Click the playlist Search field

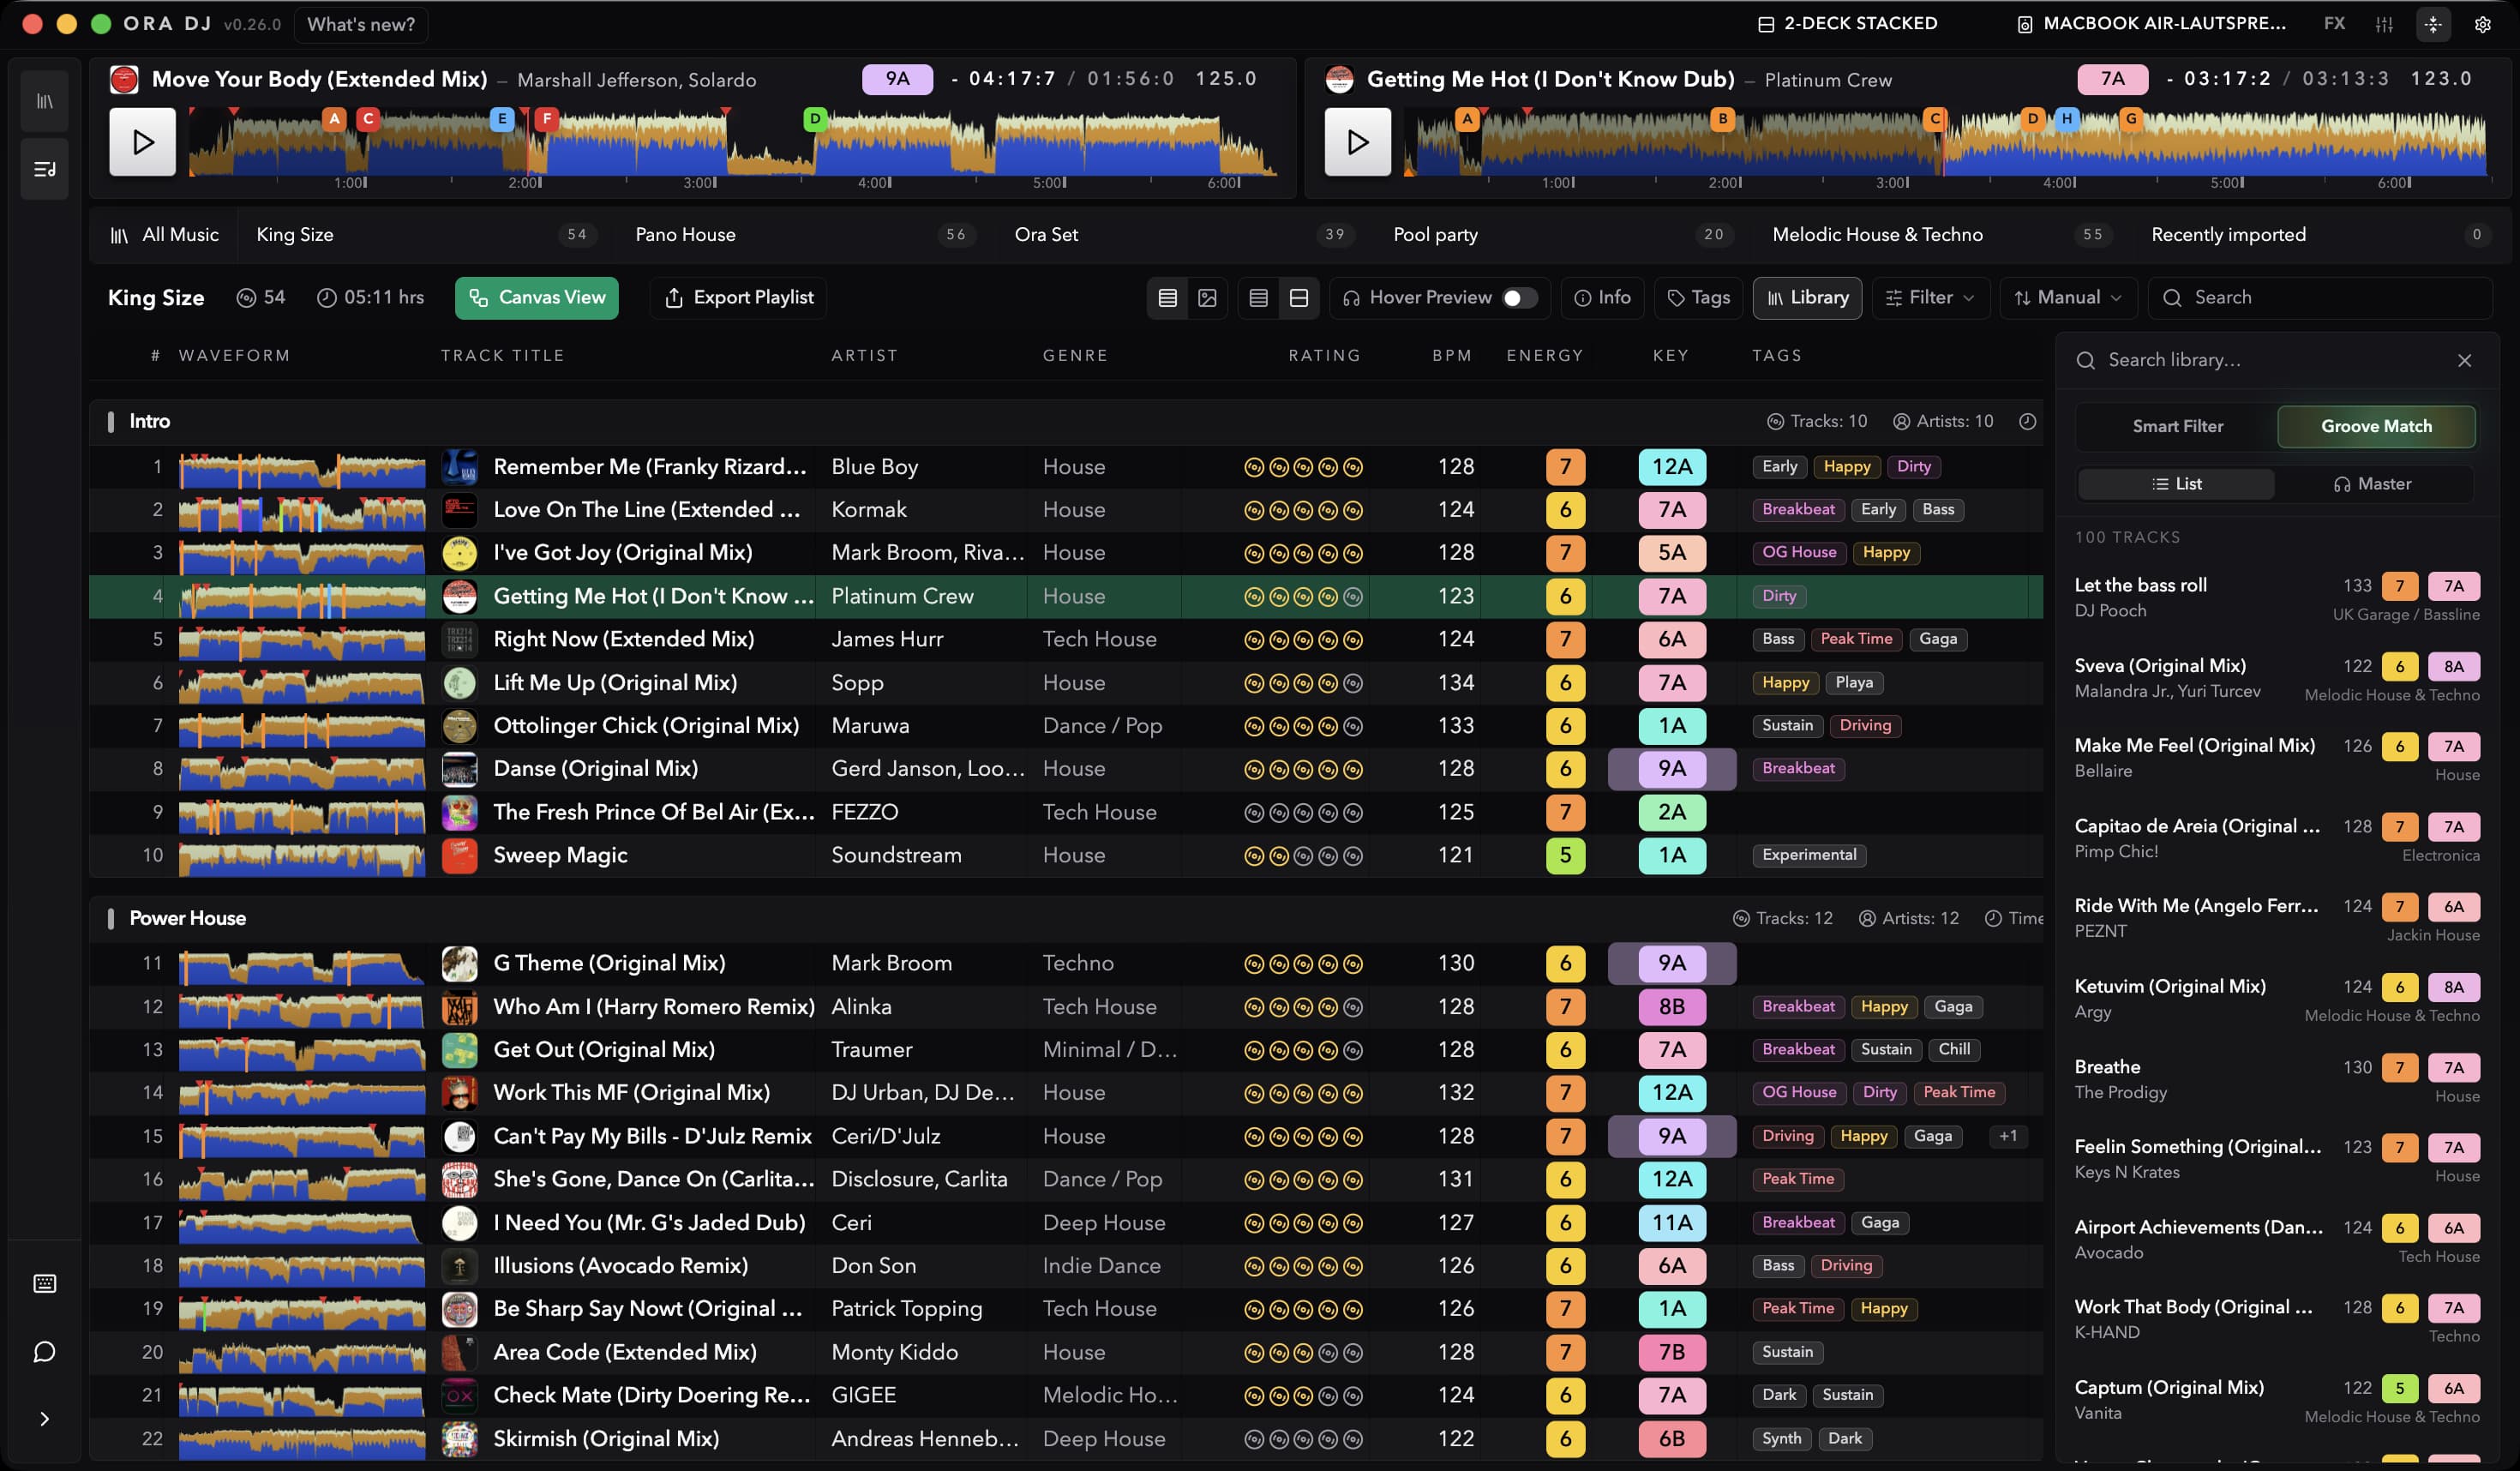pos(2320,298)
